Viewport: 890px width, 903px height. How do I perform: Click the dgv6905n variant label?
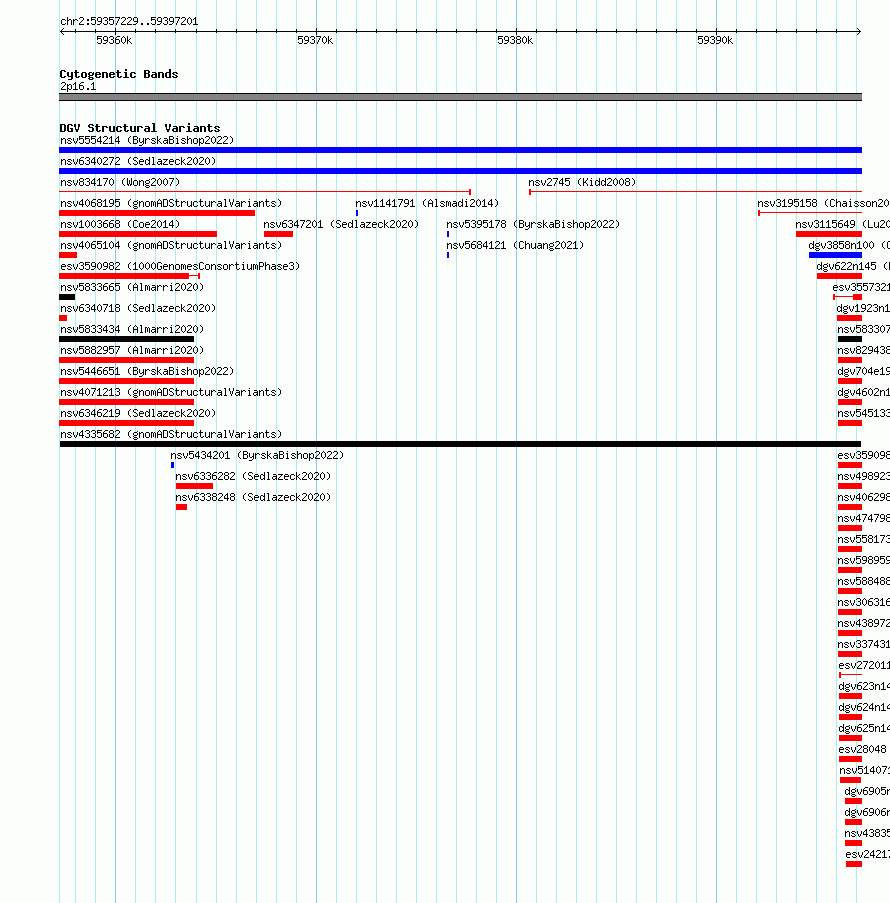[x=867, y=792]
